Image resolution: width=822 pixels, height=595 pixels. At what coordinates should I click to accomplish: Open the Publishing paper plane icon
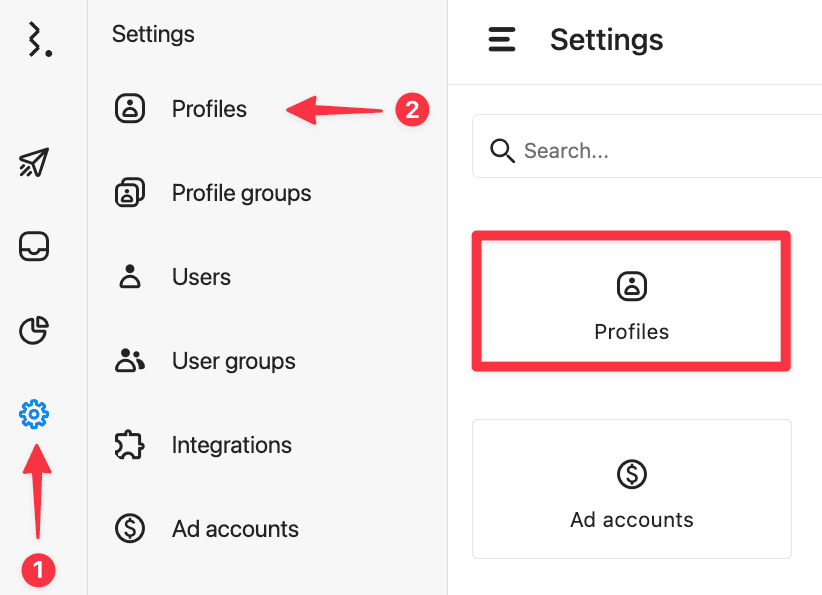tap(34, 162)
